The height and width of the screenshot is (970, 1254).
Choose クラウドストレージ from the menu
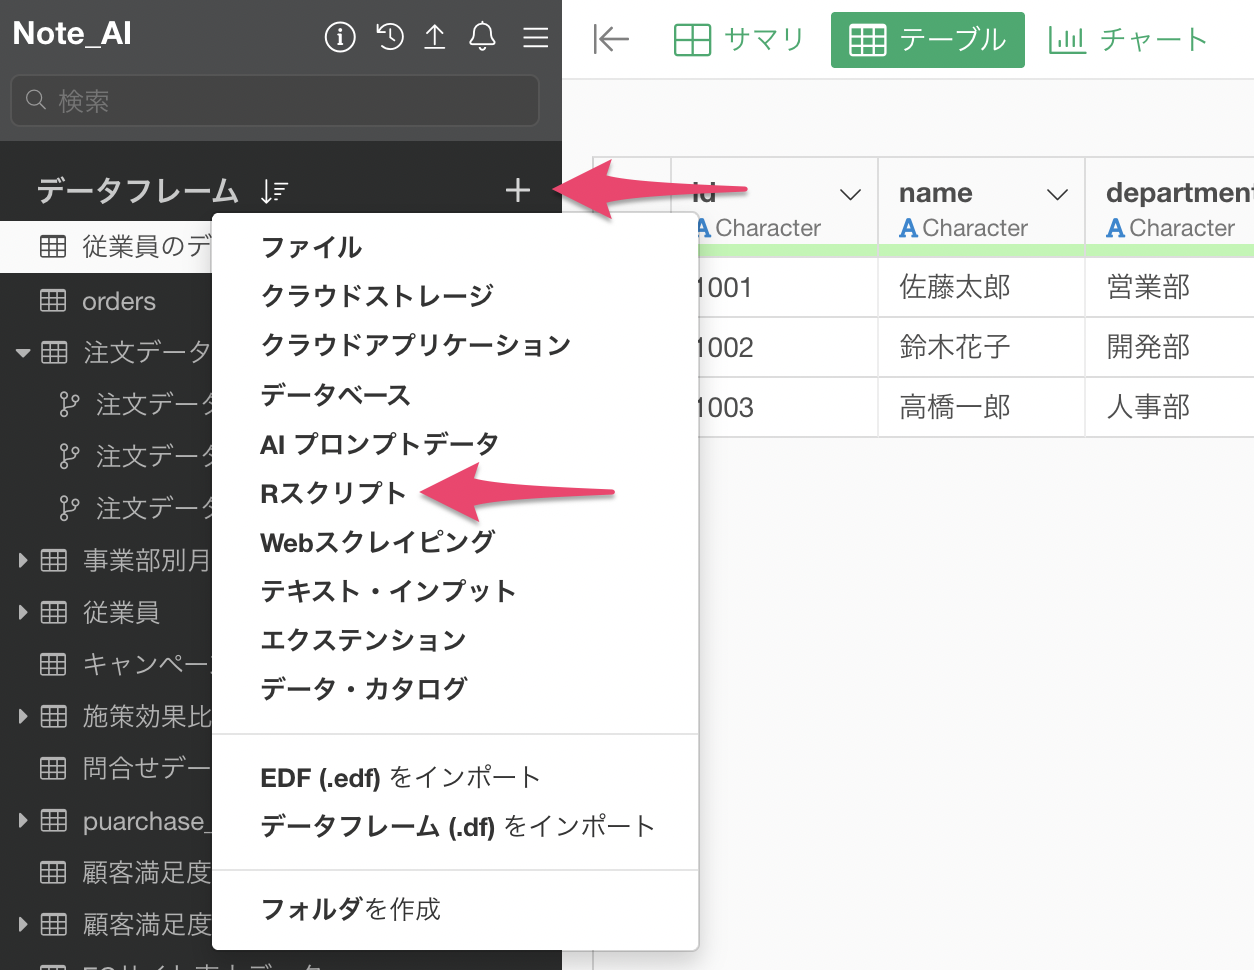[377, 296]
